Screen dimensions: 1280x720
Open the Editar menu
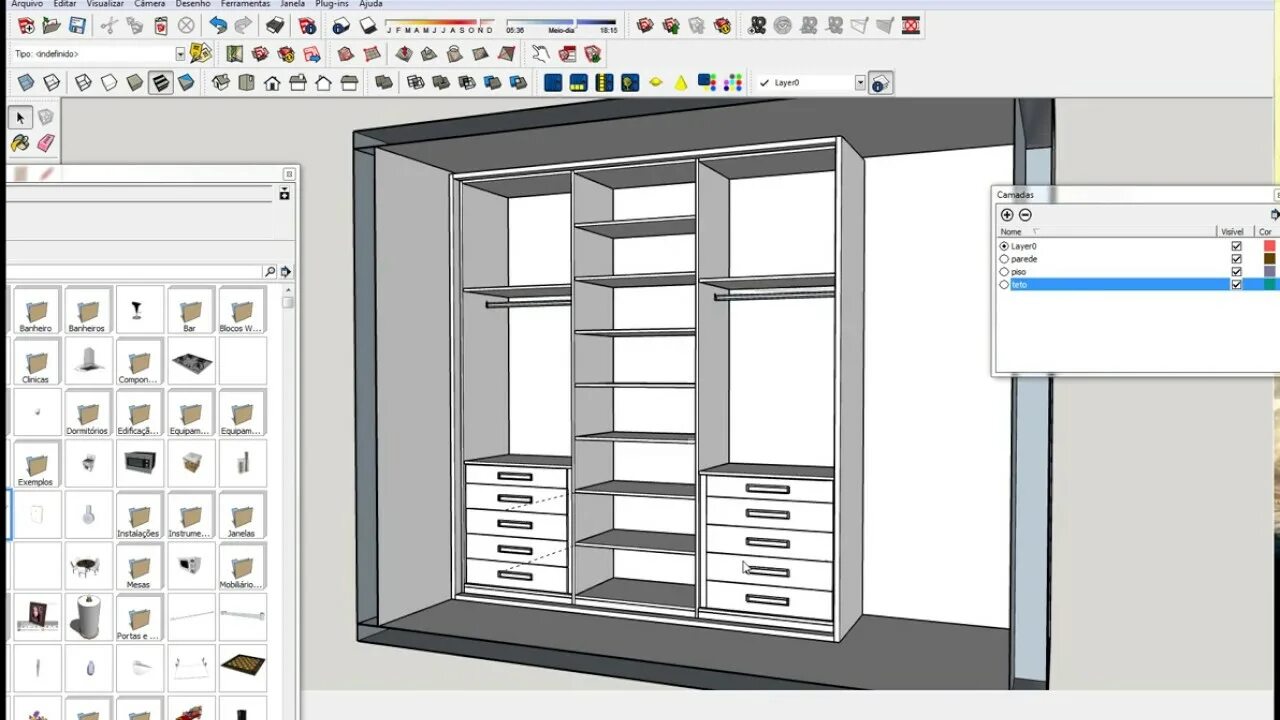[65, 4]
